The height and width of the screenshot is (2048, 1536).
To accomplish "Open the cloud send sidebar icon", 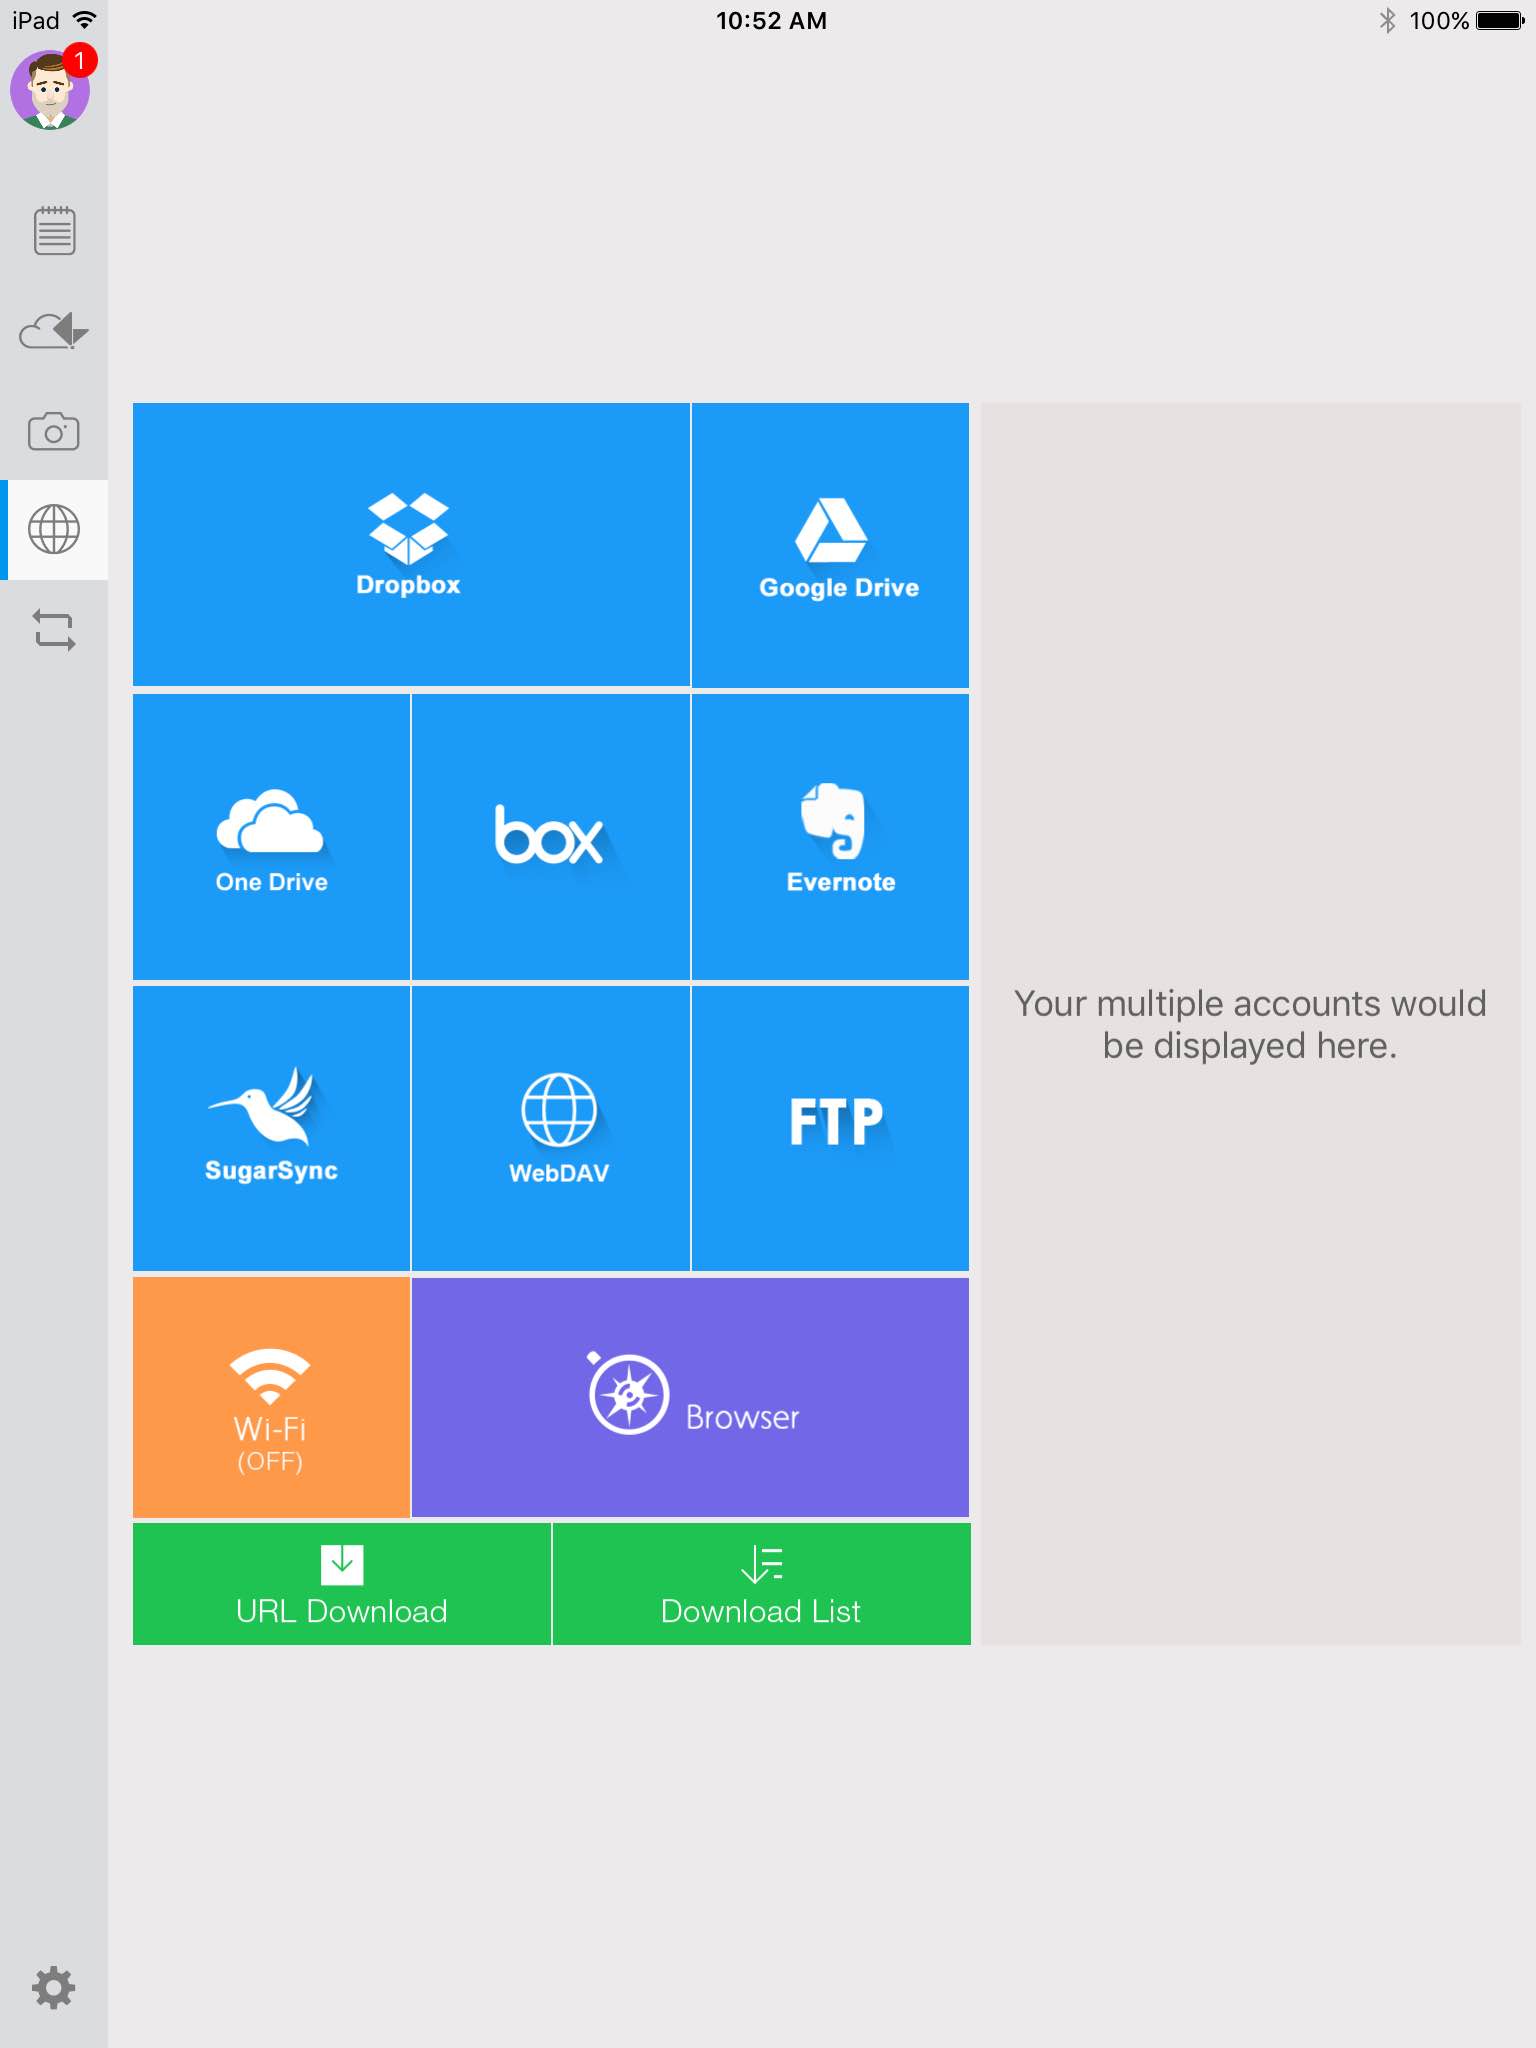I will click(x=54, y=330).
